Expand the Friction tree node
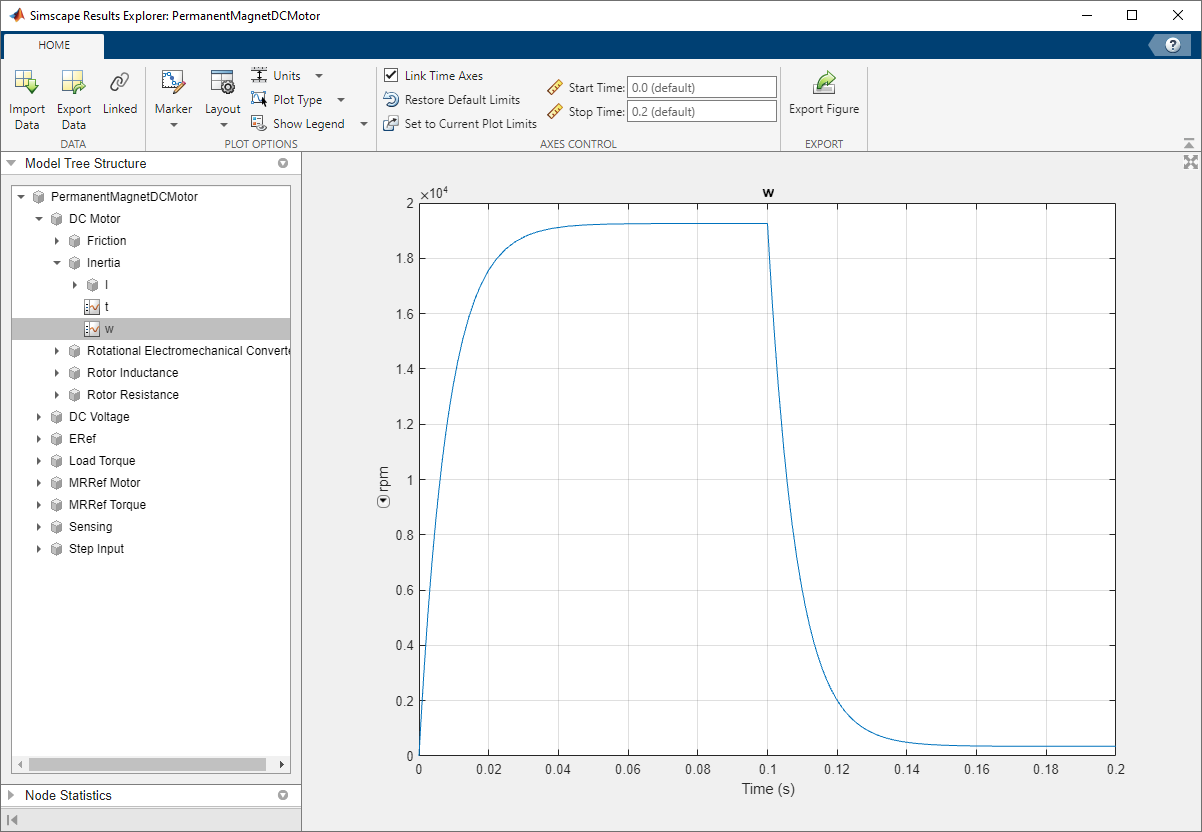This screenshot has height=832, width=1202. pyautogui.click(x=57, y=241)
